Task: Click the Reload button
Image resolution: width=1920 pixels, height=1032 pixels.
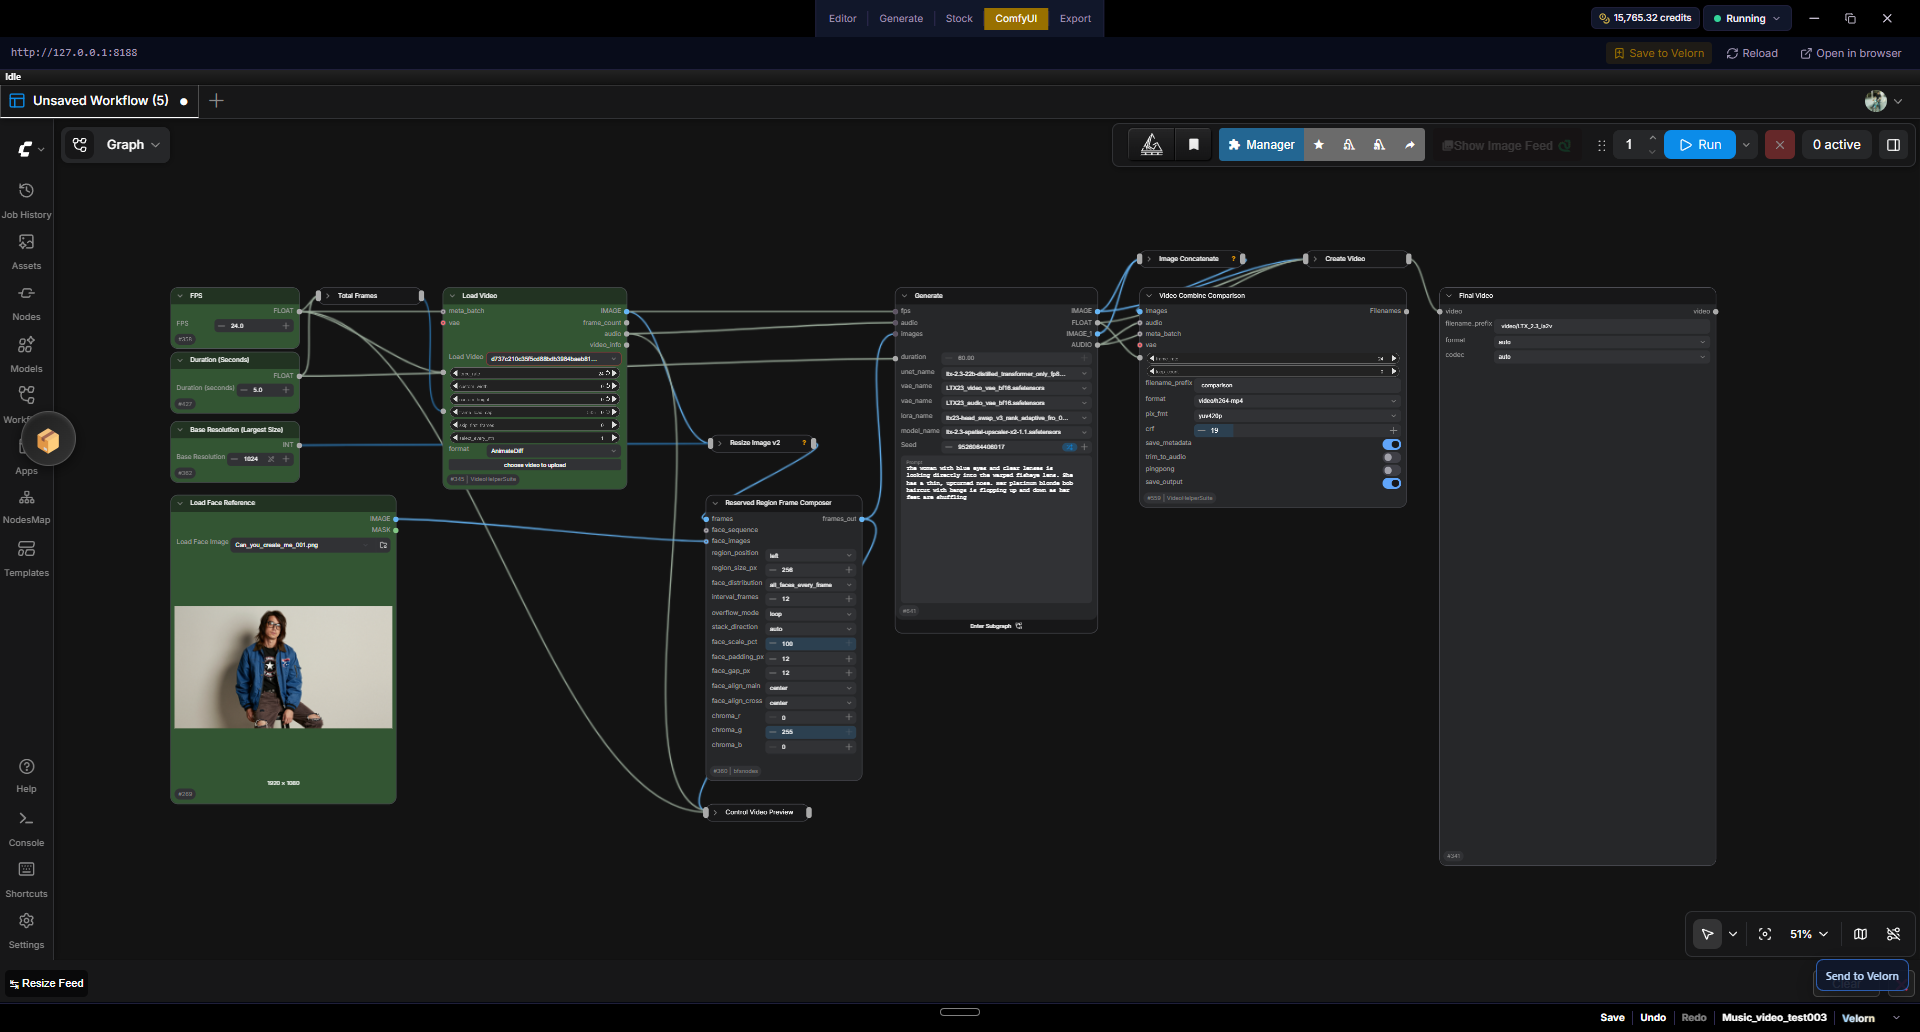Action: pyautogui.click(x=1752, y=53)
